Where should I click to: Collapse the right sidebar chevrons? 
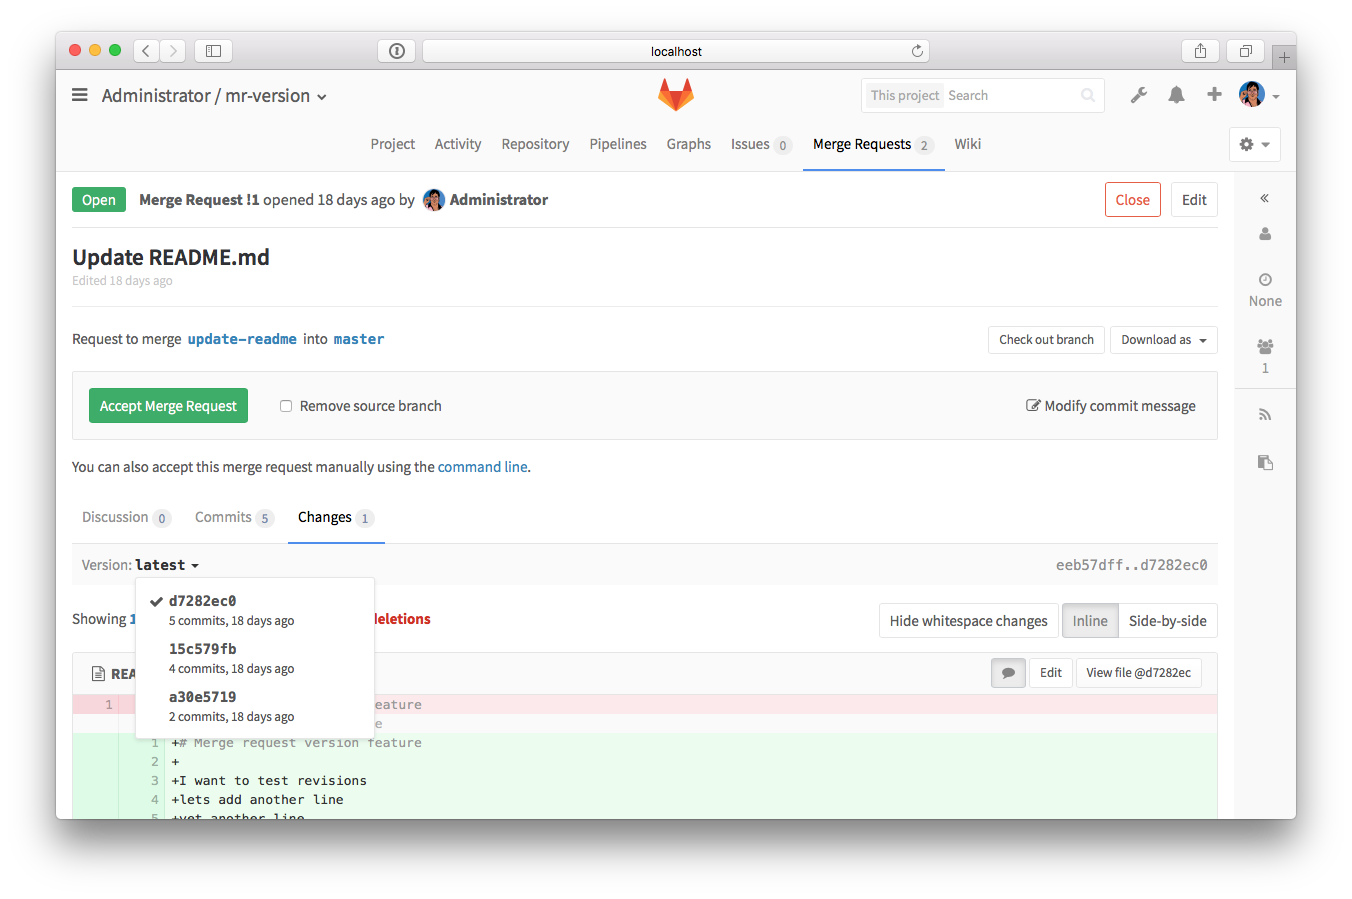coord(1264,198)
